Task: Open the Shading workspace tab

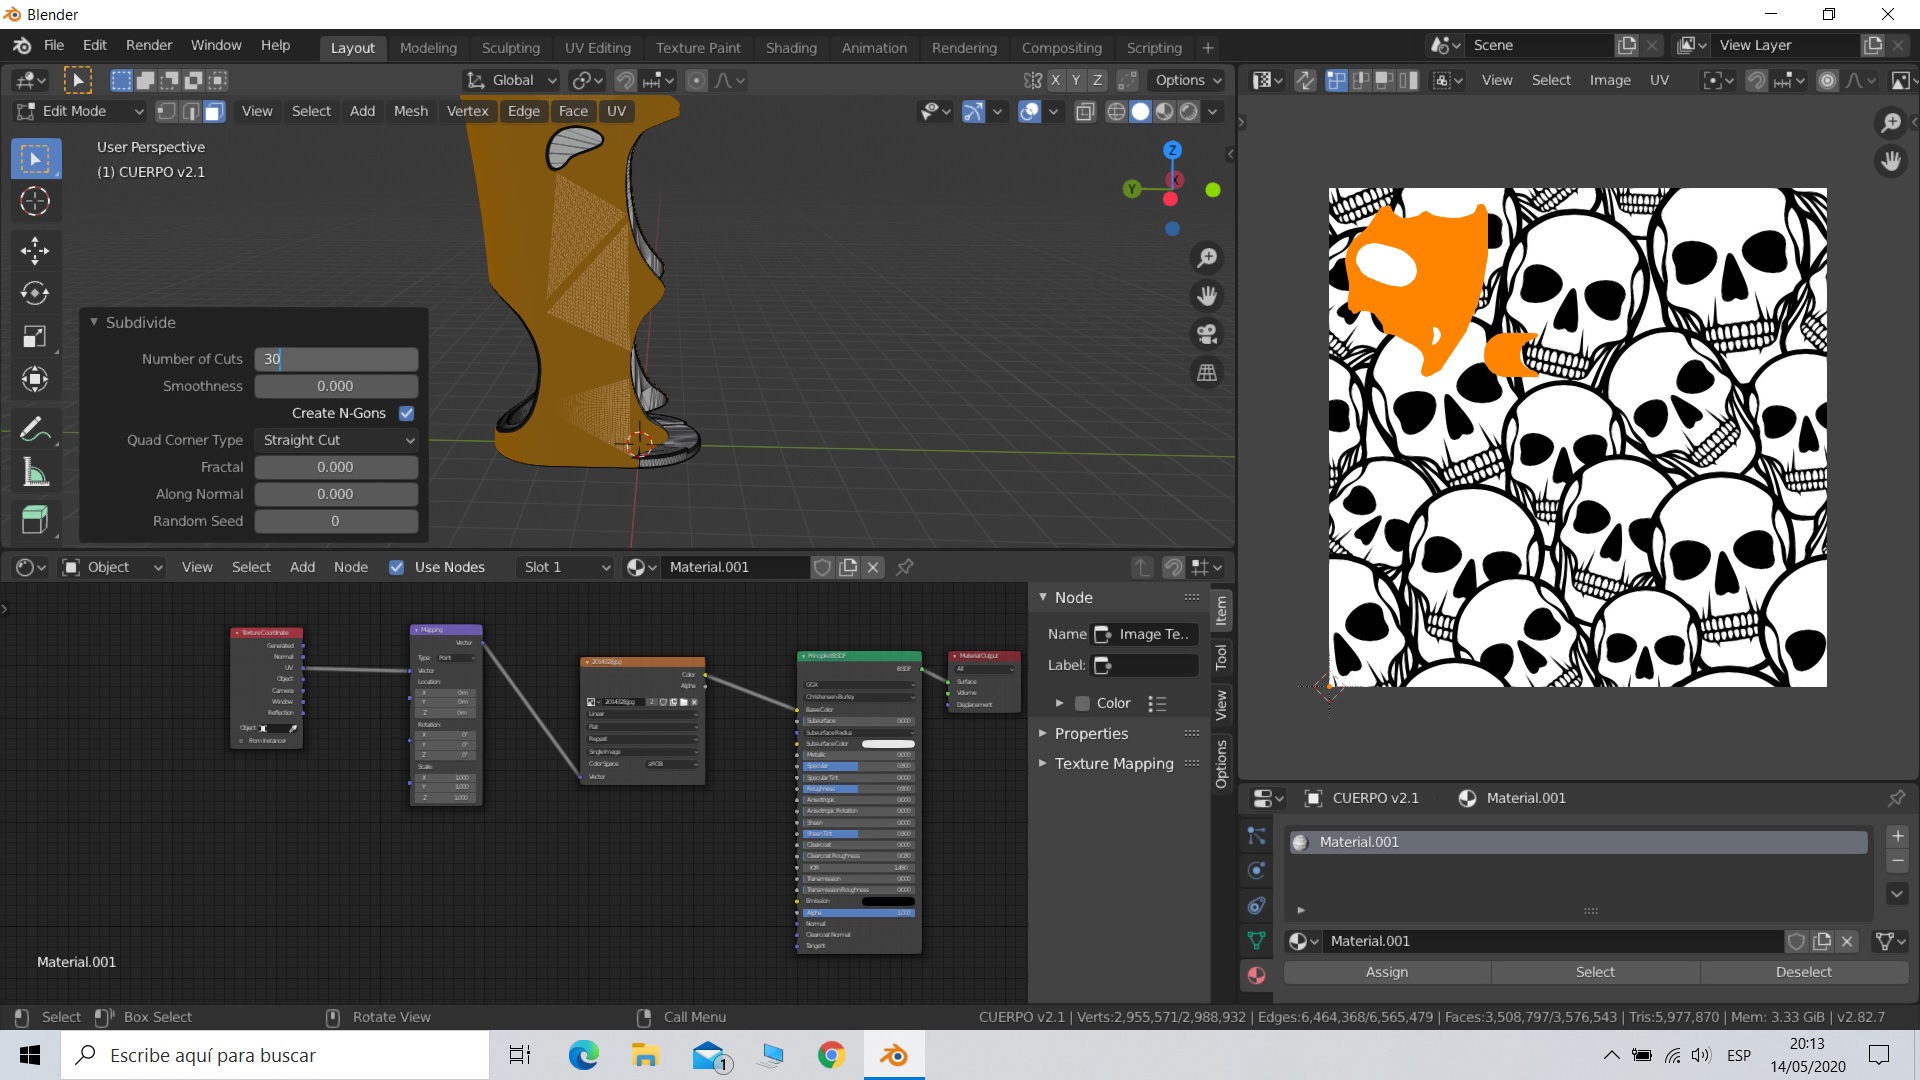Action: (x=790, y=48)
